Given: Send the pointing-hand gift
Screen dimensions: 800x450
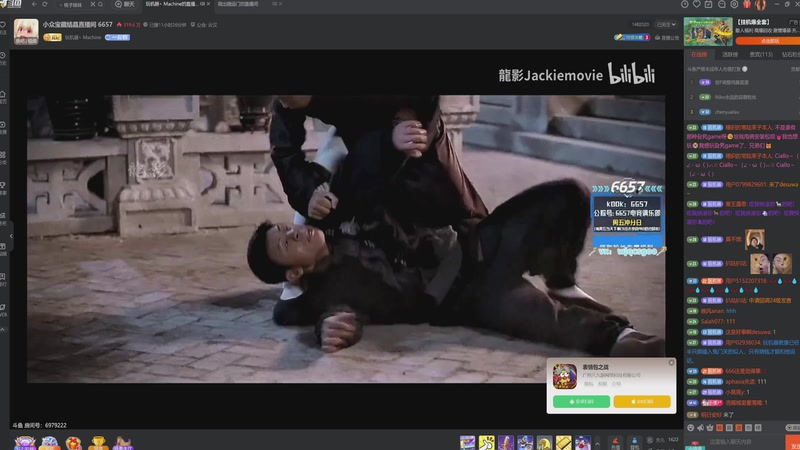Looking at the screenshot, I should click(486, 443).
